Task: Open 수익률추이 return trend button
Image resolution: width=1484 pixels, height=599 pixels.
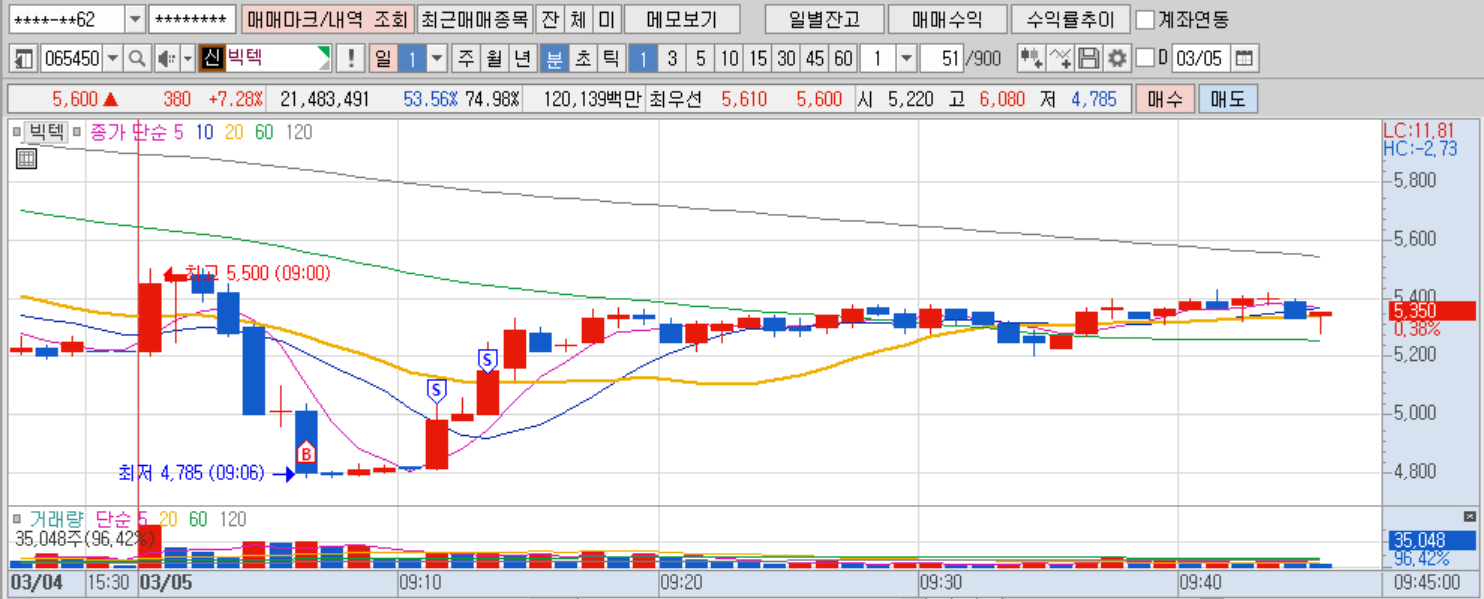Action: (x=1071, y=19)
